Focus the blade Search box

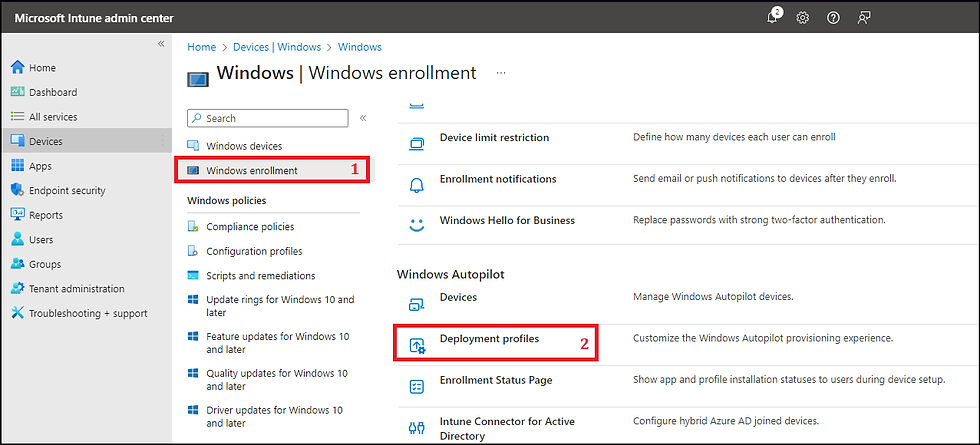pos(268,118)
